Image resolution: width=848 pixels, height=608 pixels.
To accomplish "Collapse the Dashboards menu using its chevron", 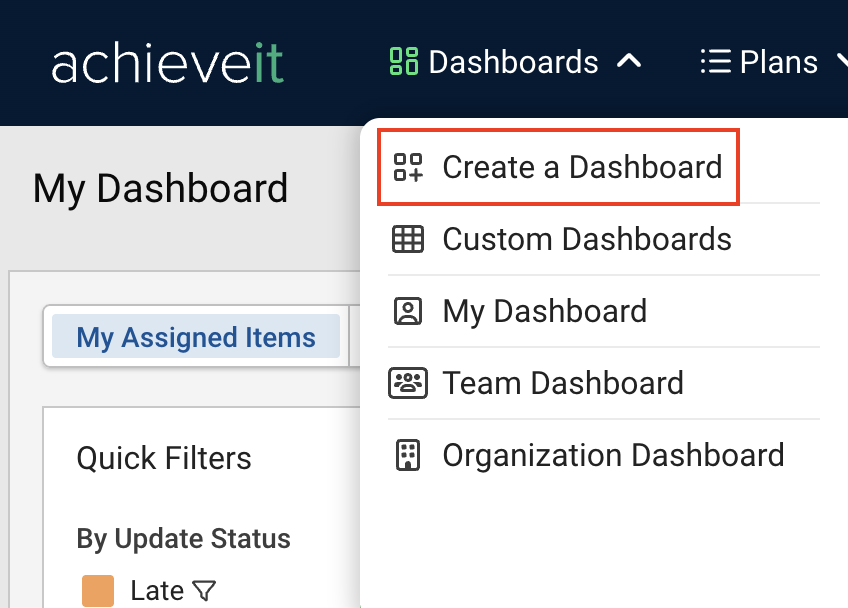I will [628, 62].
